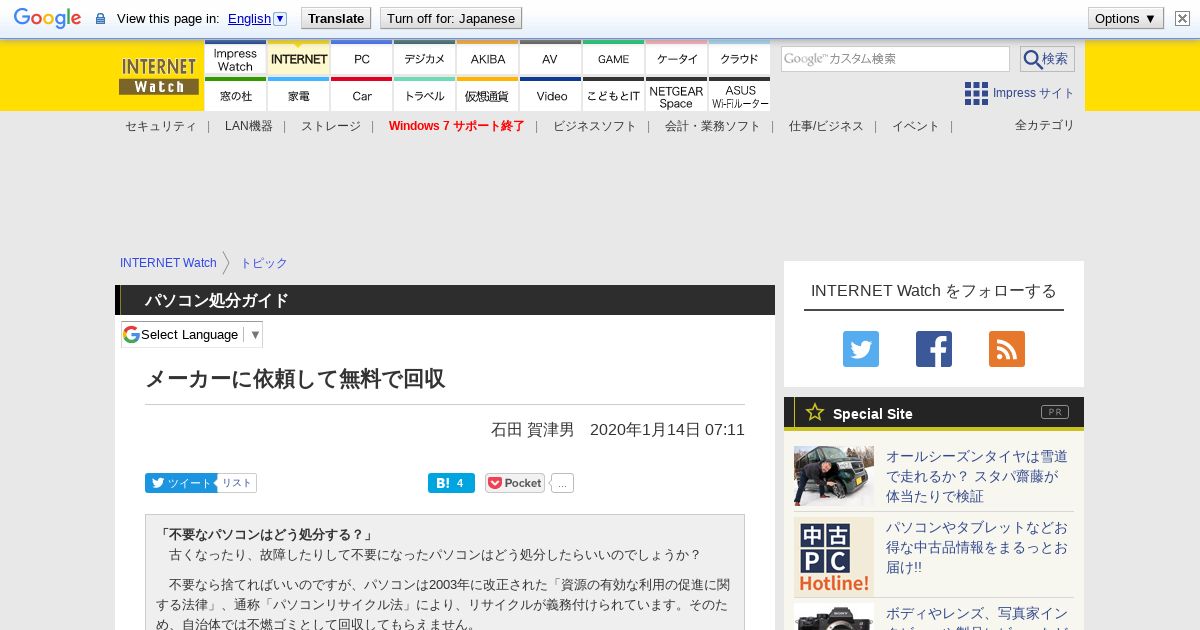Screen dimensions: 1200x630
Task: Open the English language dropdown
Action: 257,18
